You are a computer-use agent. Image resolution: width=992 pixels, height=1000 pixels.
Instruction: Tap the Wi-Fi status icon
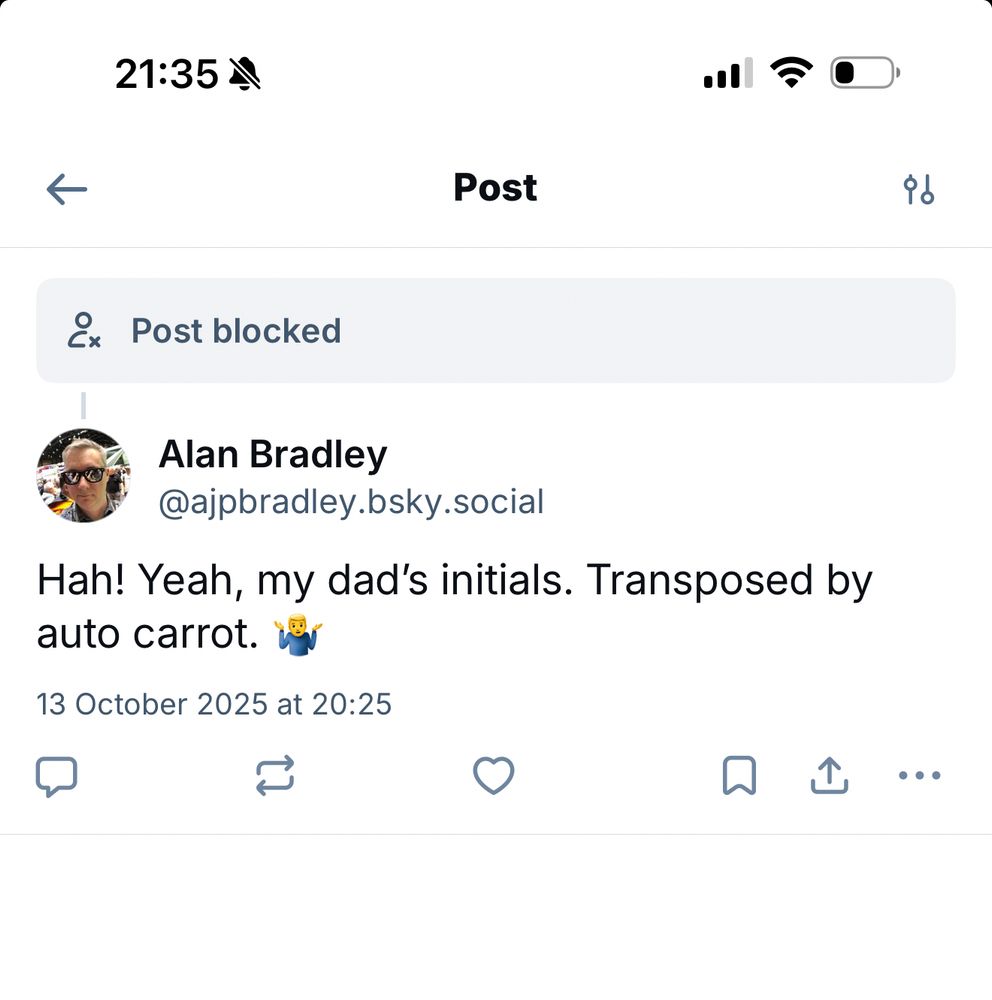click(x=792, y=72)
